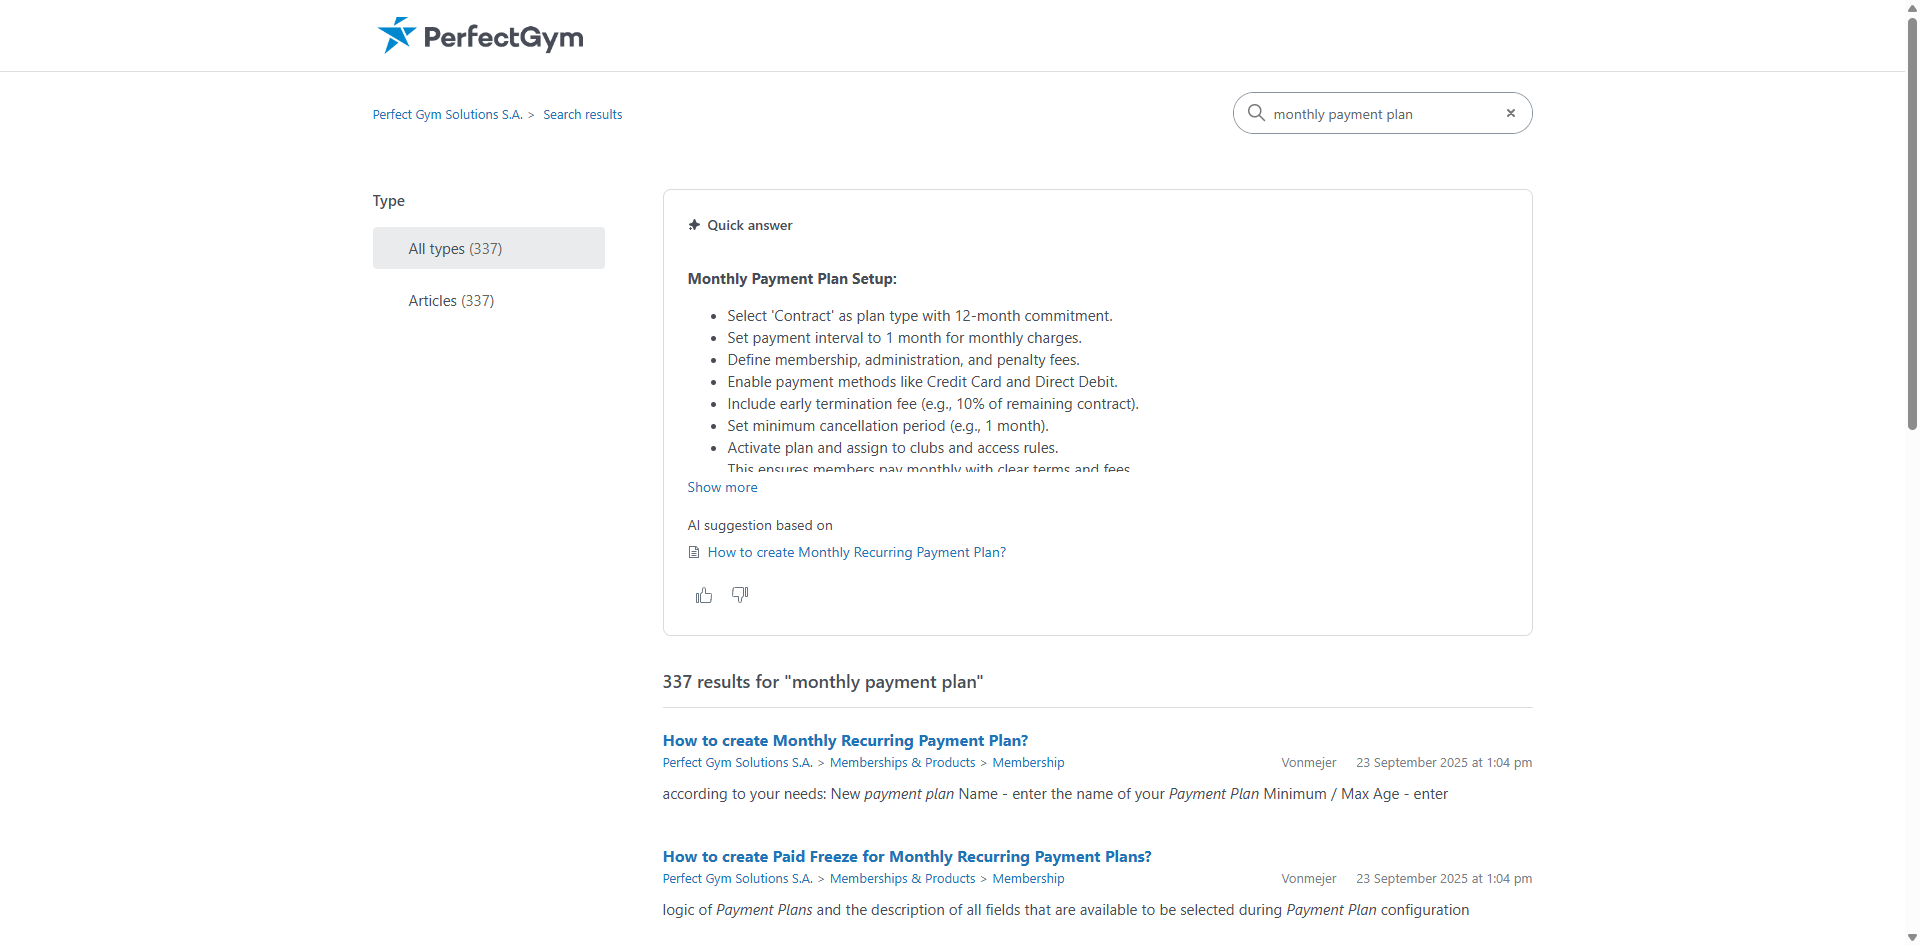Click Membership category under second result
Screen dimensions: 1920x945
[1028, 879]
